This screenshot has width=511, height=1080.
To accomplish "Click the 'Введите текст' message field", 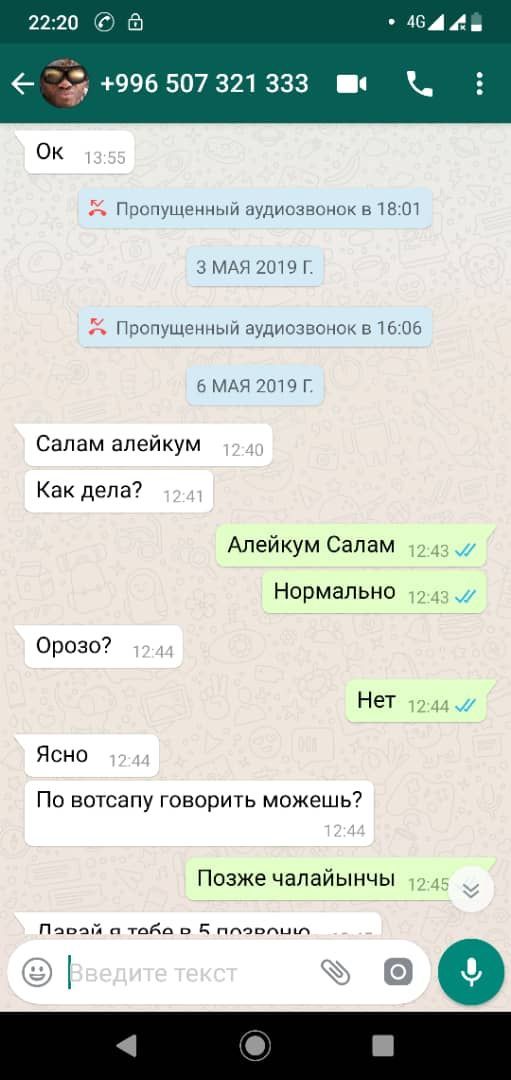I will pos(193,973).
